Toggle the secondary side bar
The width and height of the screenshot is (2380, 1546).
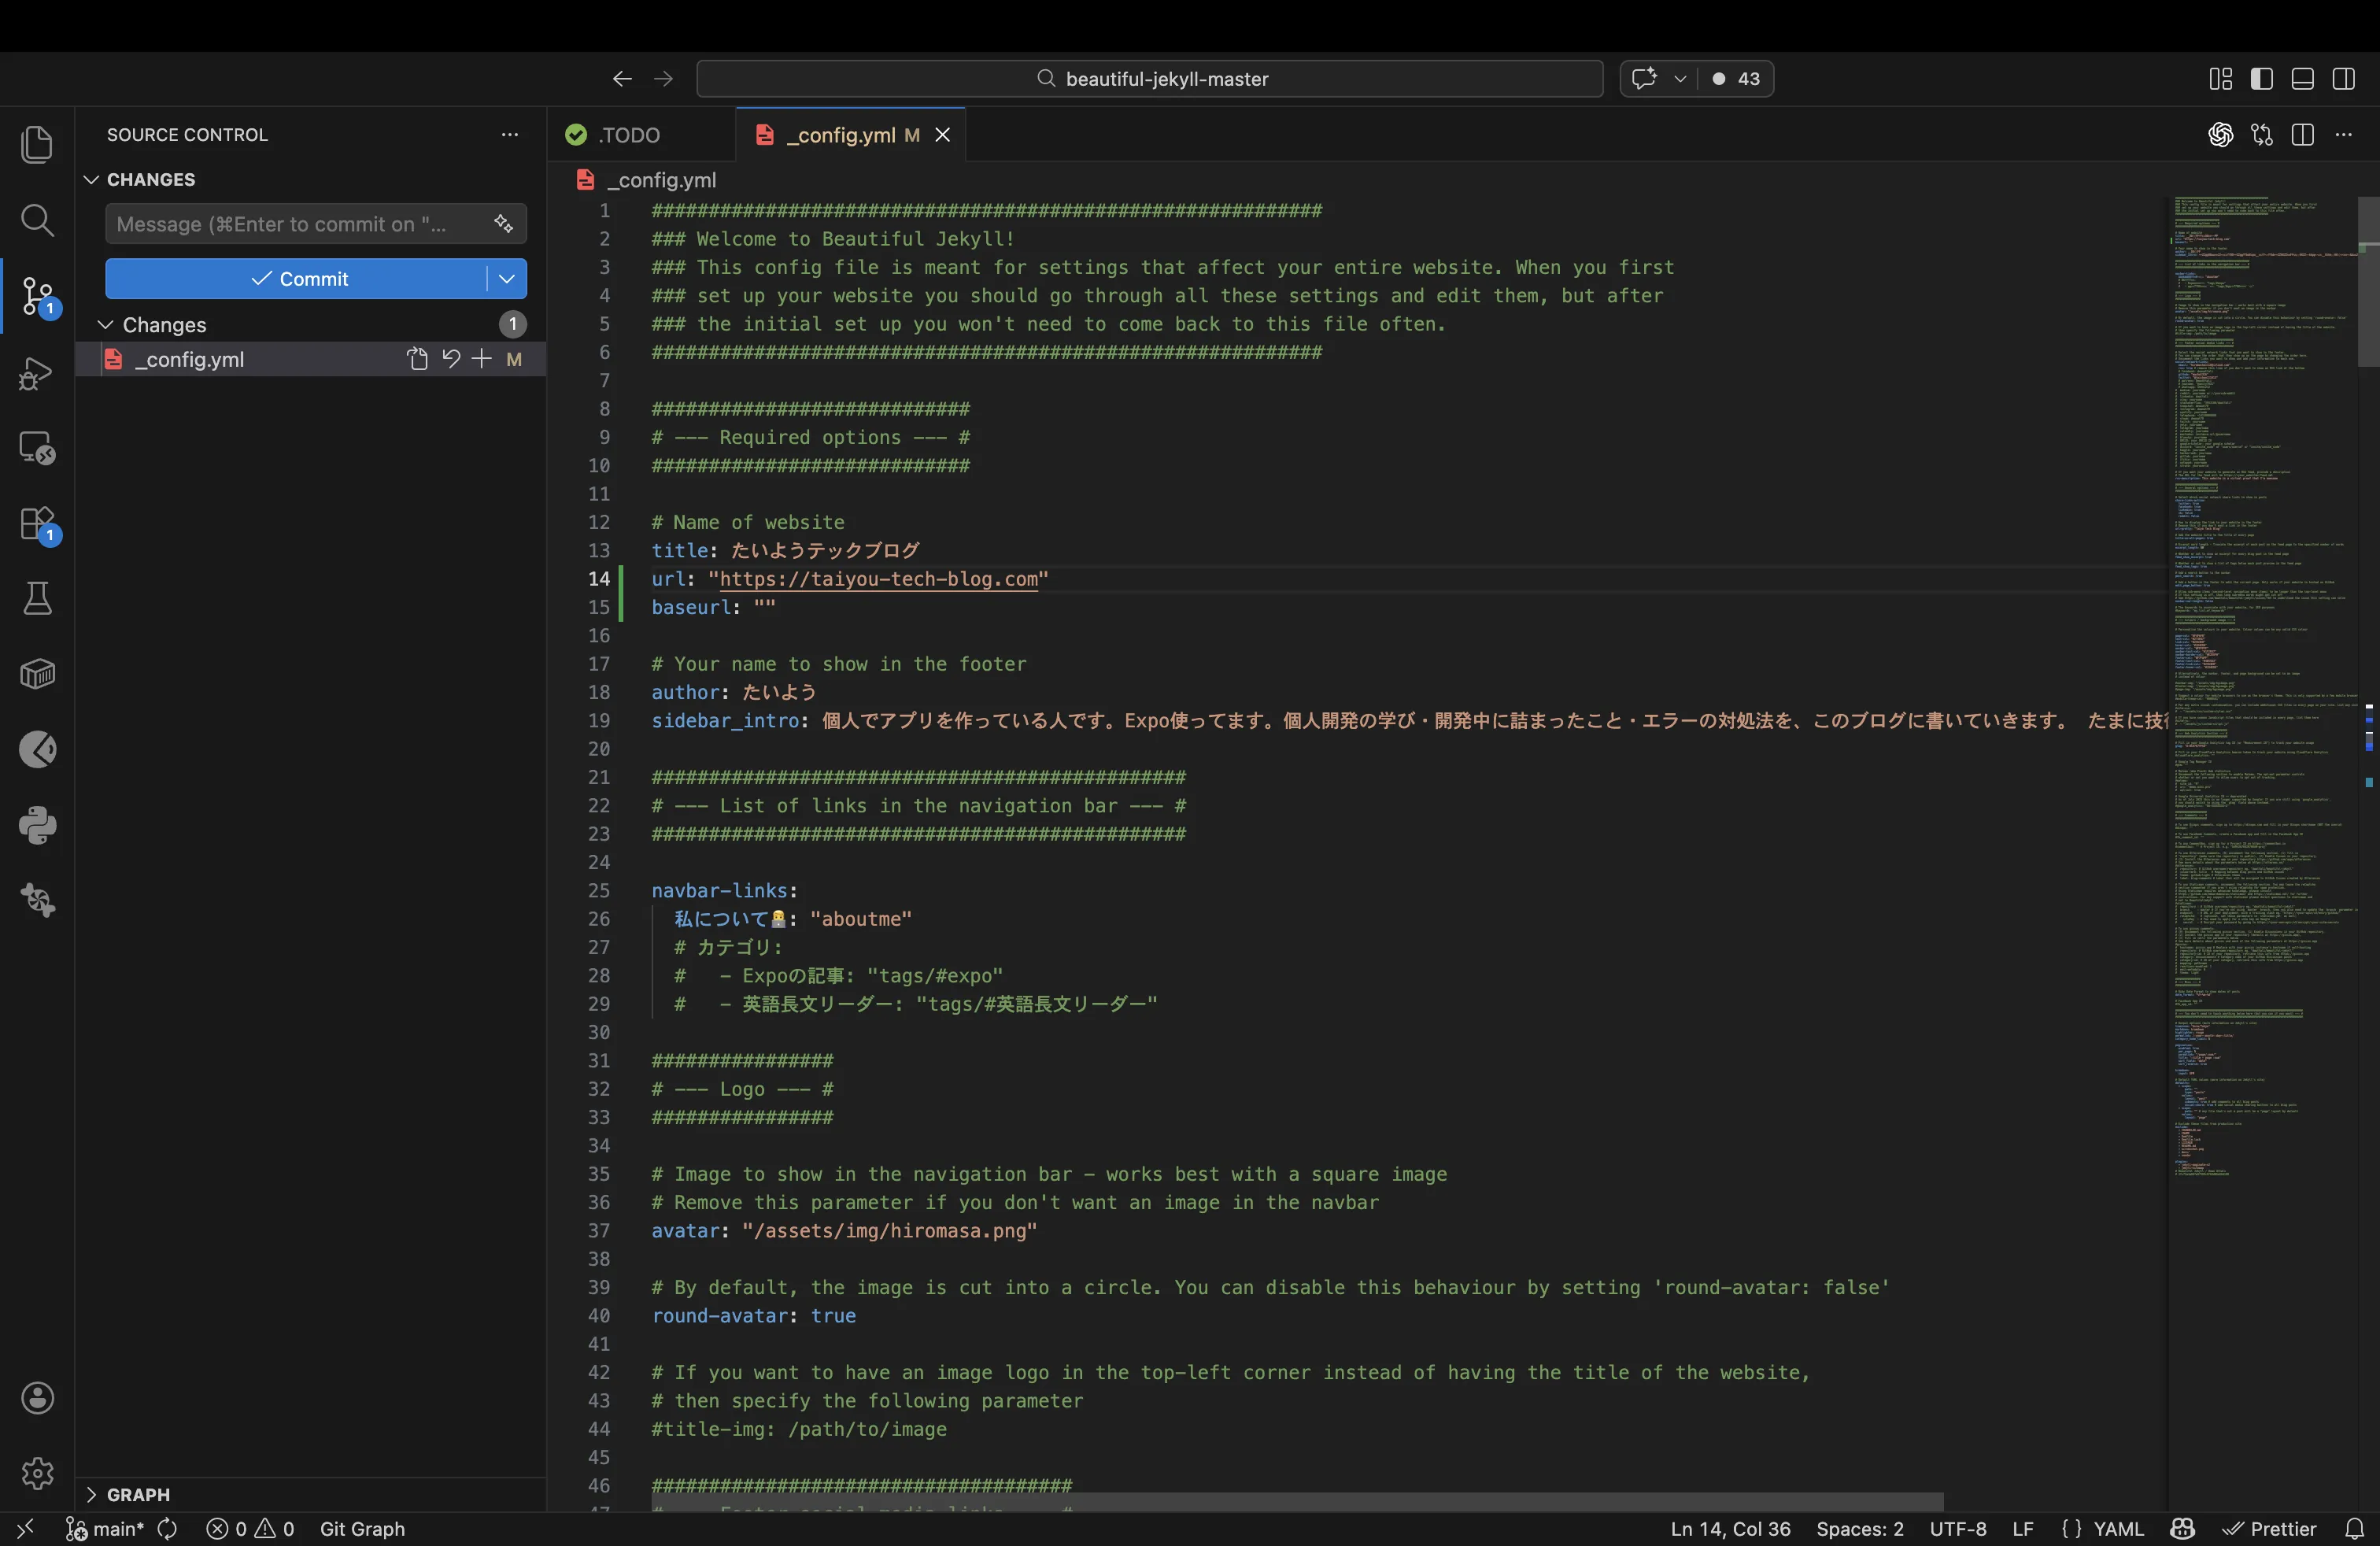point(2344,79)
